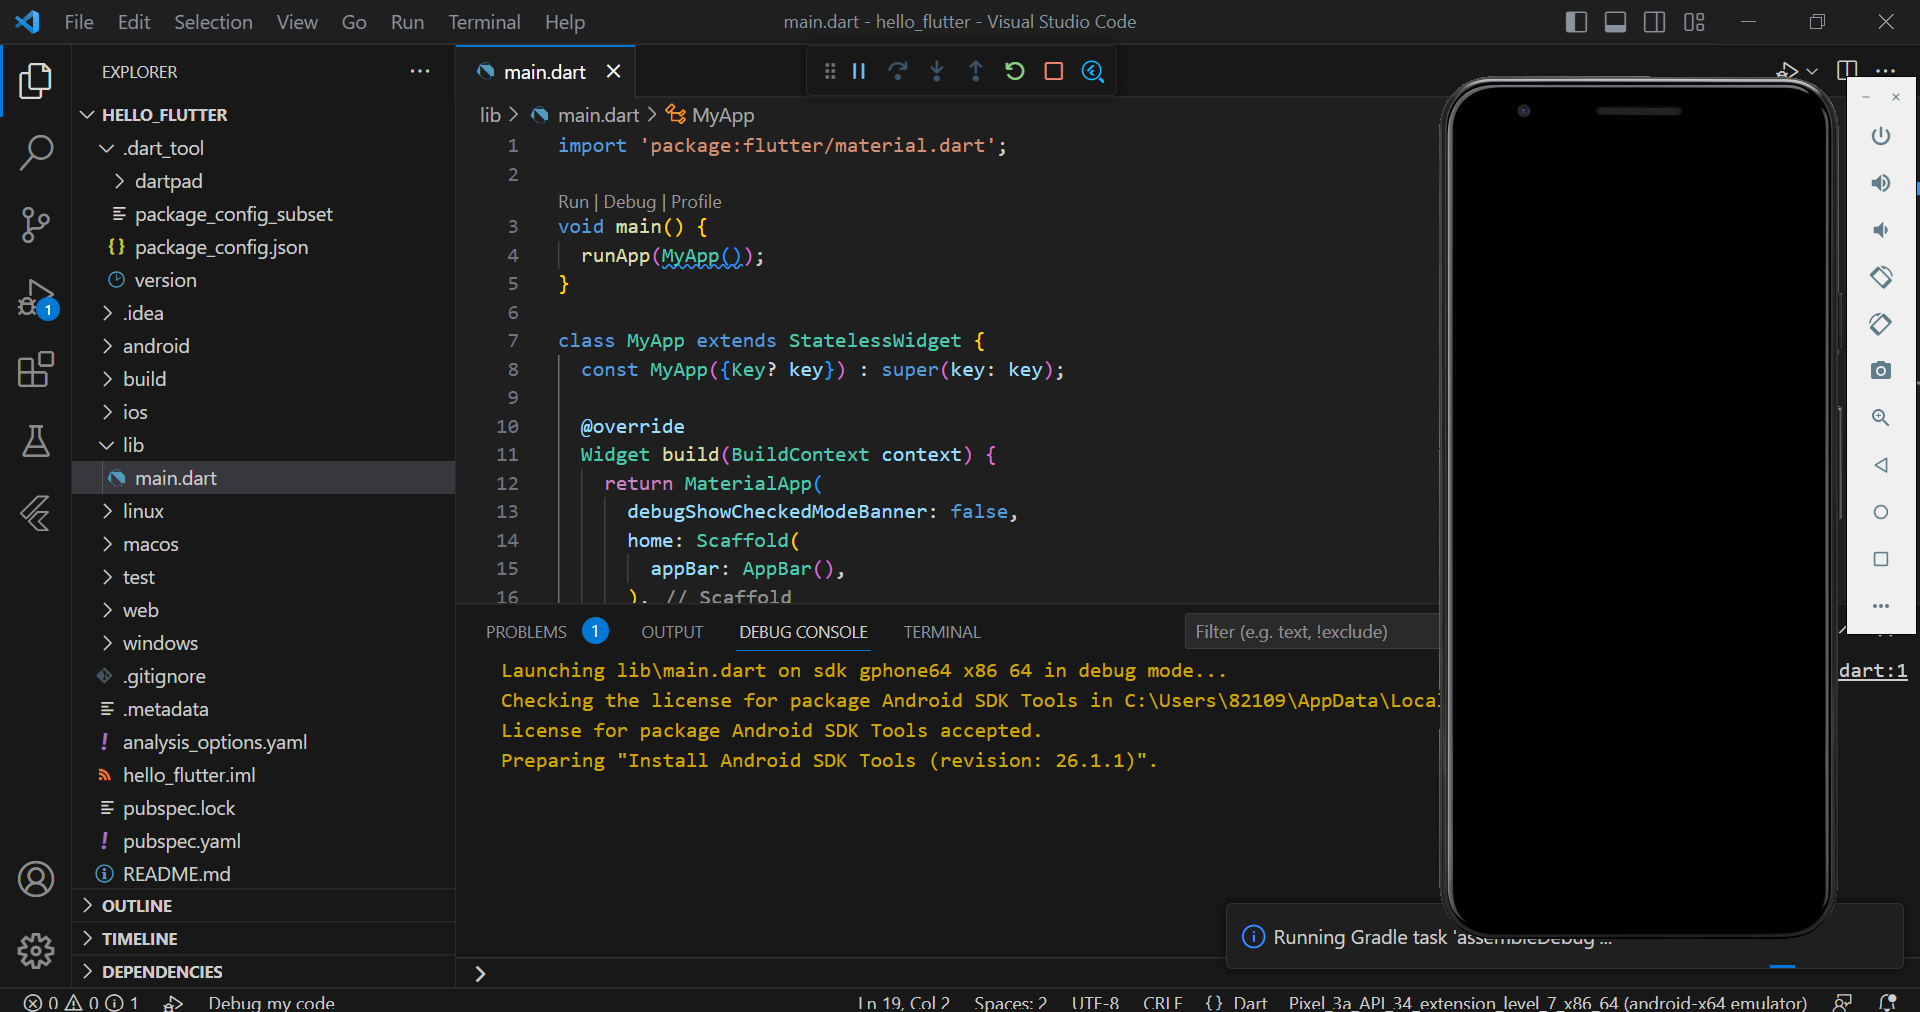Open the Run and Debug view

36,298
